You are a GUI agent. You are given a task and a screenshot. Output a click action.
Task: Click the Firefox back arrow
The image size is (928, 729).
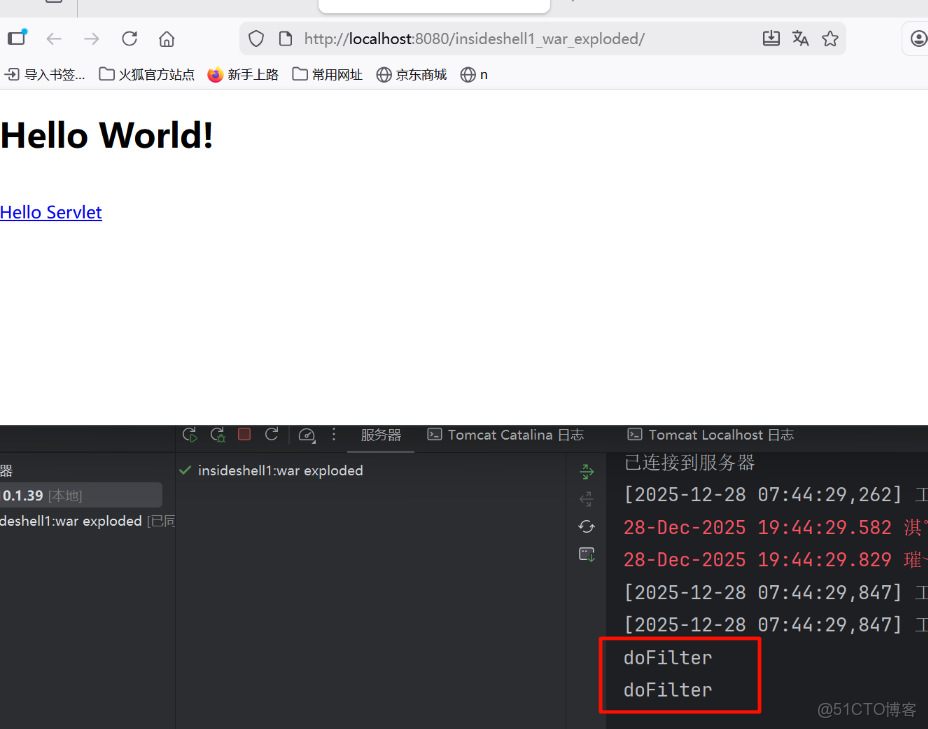coord(54,39)
